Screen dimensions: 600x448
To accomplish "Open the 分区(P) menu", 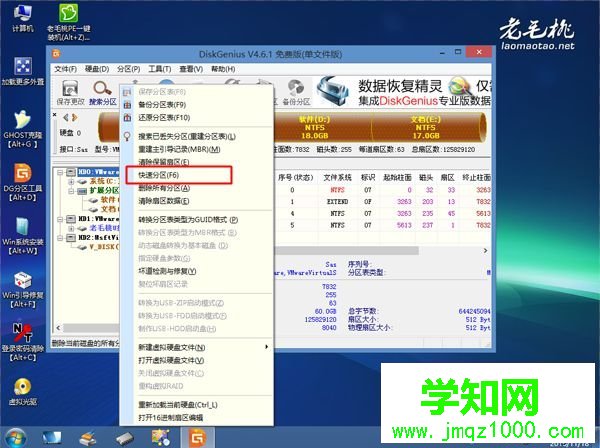I will [x=129, y=69].
